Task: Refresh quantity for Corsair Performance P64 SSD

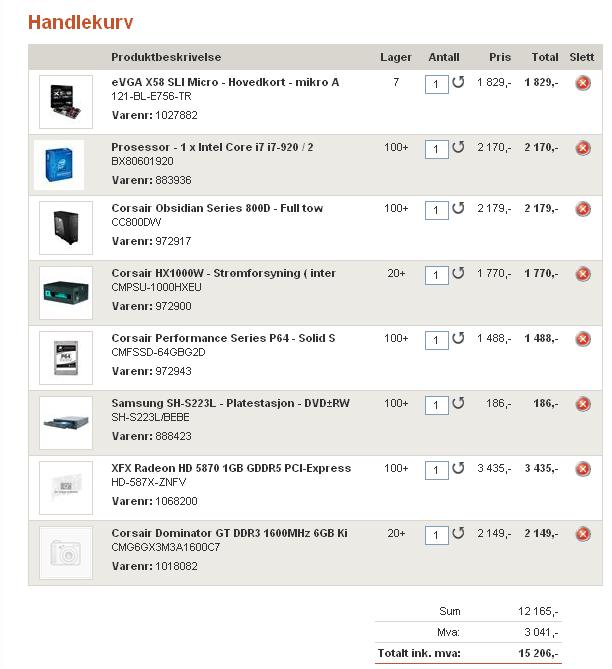Action: 458,338
